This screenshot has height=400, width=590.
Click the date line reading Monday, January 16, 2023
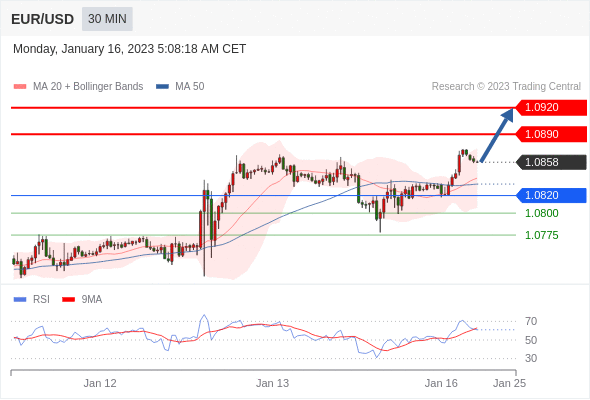(129, 49)
